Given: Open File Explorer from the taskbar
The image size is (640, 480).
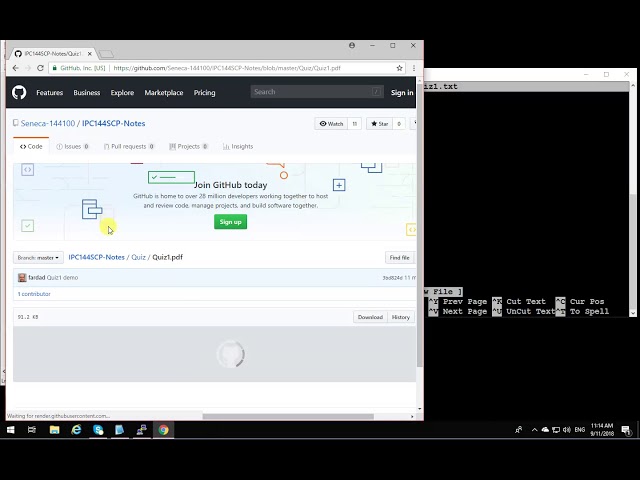Looking at the screenshot, I should (54, 430).
